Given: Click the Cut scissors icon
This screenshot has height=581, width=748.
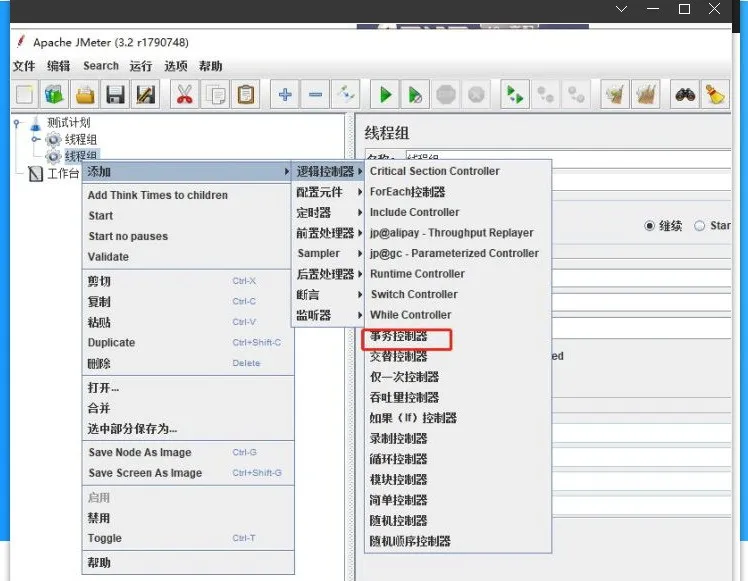Looking at the screenshot, I should [x=185, y=94].
